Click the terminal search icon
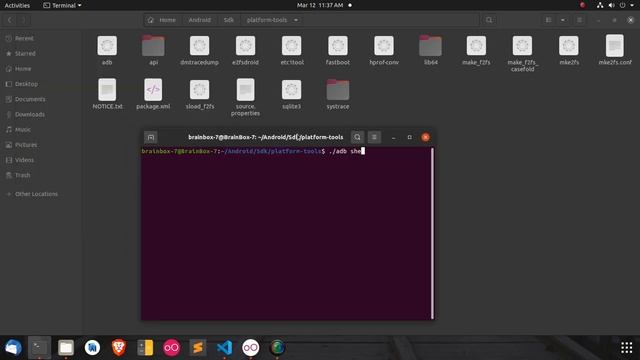 click(x=357, y=137)
